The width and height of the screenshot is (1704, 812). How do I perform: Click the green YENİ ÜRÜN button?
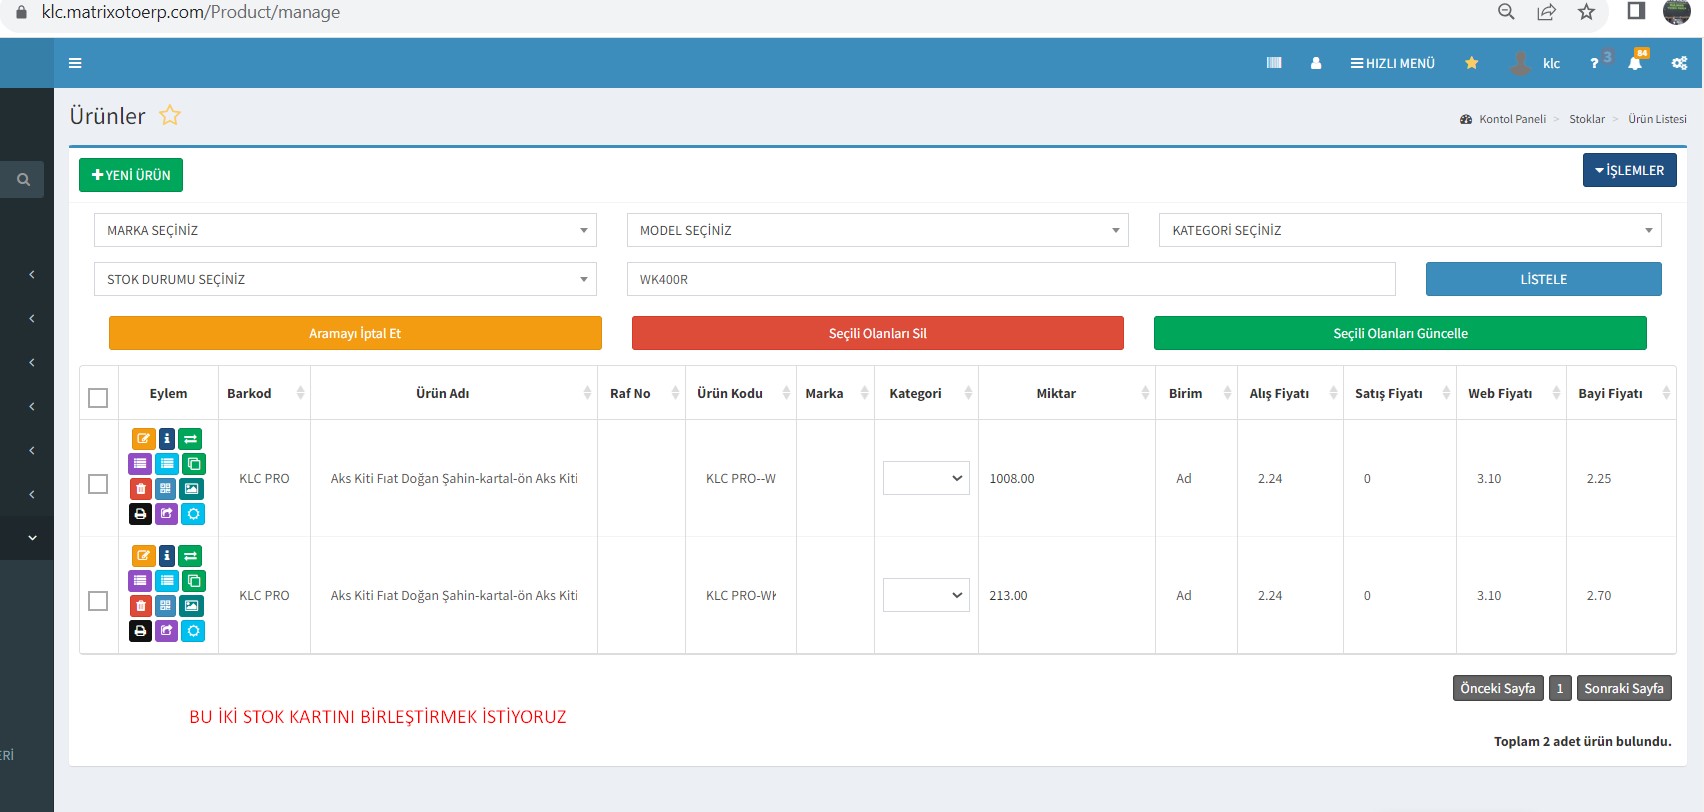pyautogui.click(x=131, y=175)
